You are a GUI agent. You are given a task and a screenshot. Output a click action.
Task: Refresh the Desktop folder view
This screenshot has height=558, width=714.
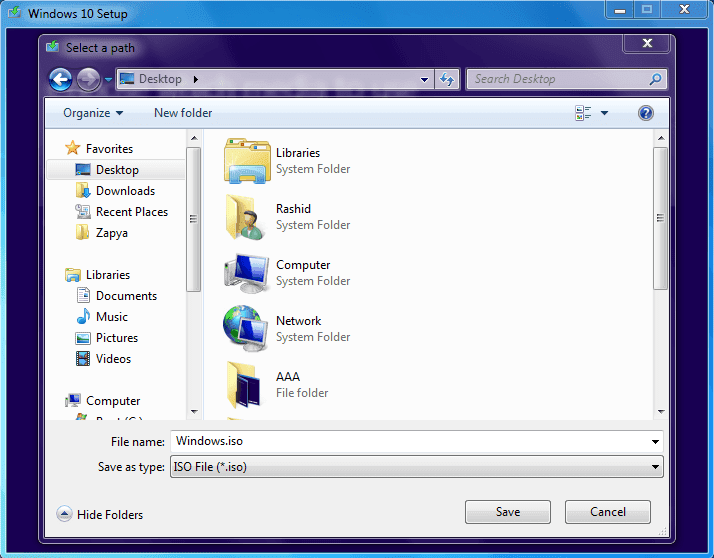(447, 79)
